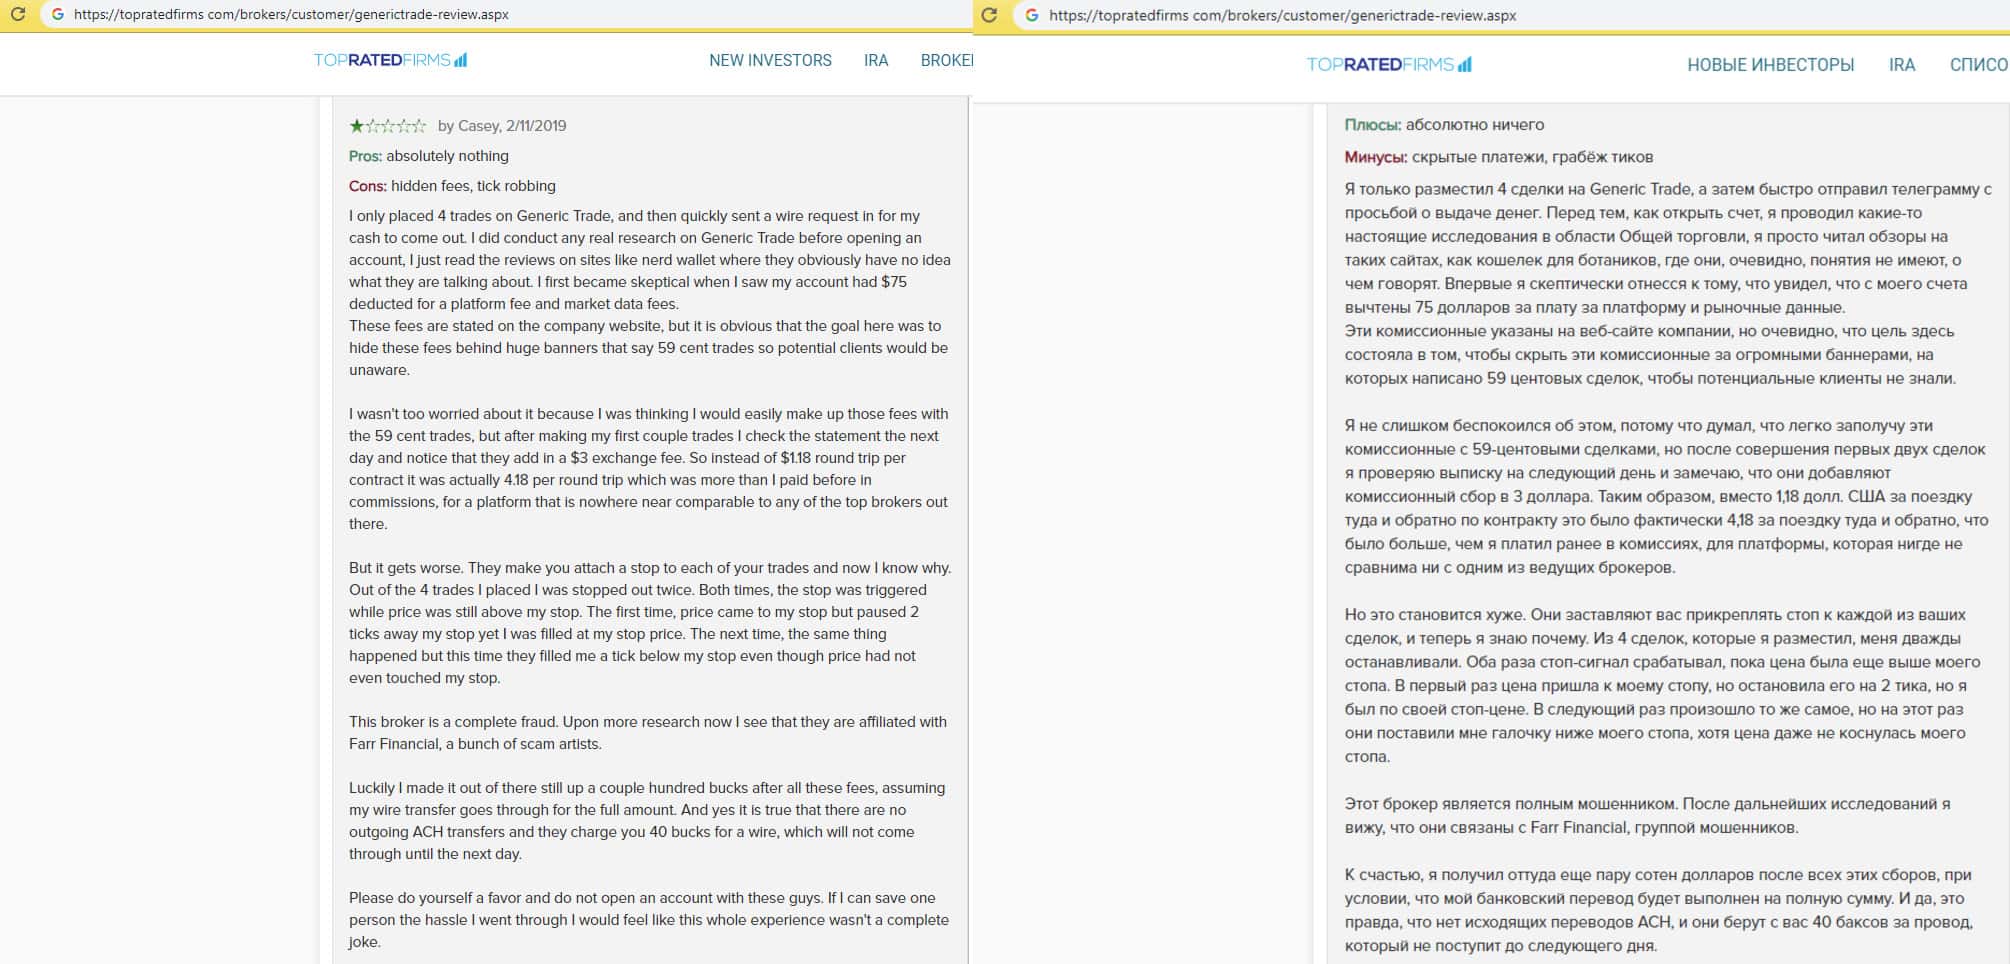Click the paragraph starting 'К счастью, я получил'
The height and width of the screenshot is (964, 2010).
[1659, 911]
